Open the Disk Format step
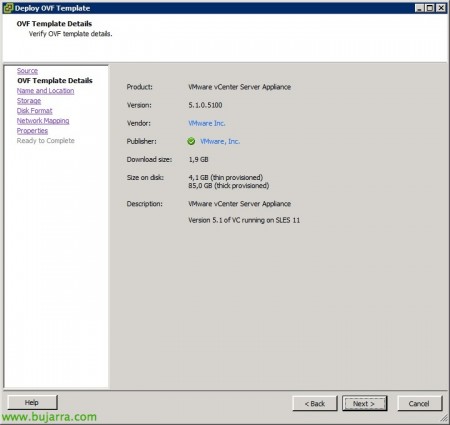Image resolution: width=450 pixels, height=425 pixels. point(35,111)
